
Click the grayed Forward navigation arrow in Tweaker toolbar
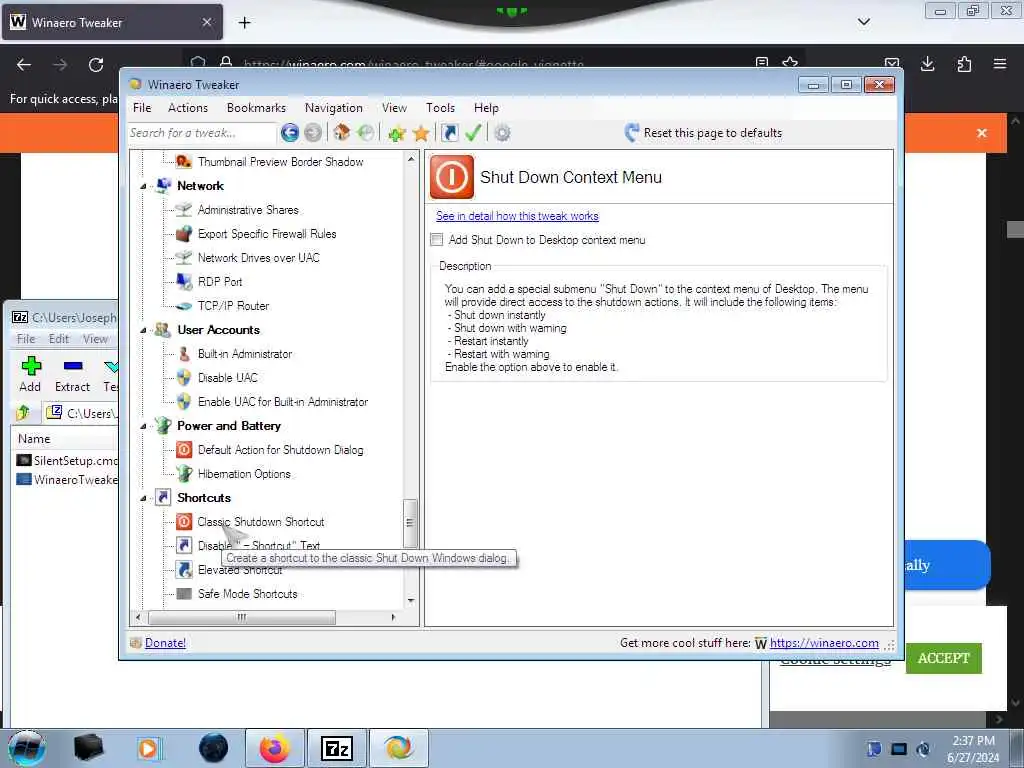(313, 133)
